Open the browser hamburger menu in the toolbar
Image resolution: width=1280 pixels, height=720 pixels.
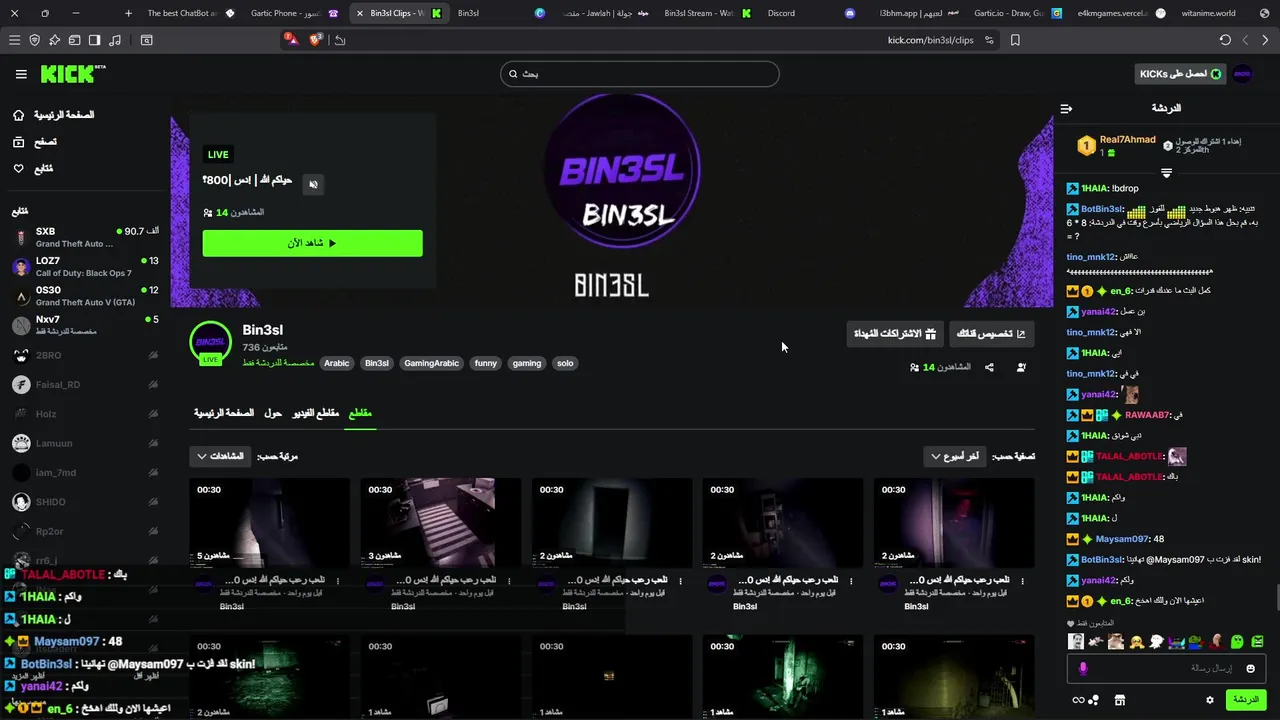[x=14, y=40]
